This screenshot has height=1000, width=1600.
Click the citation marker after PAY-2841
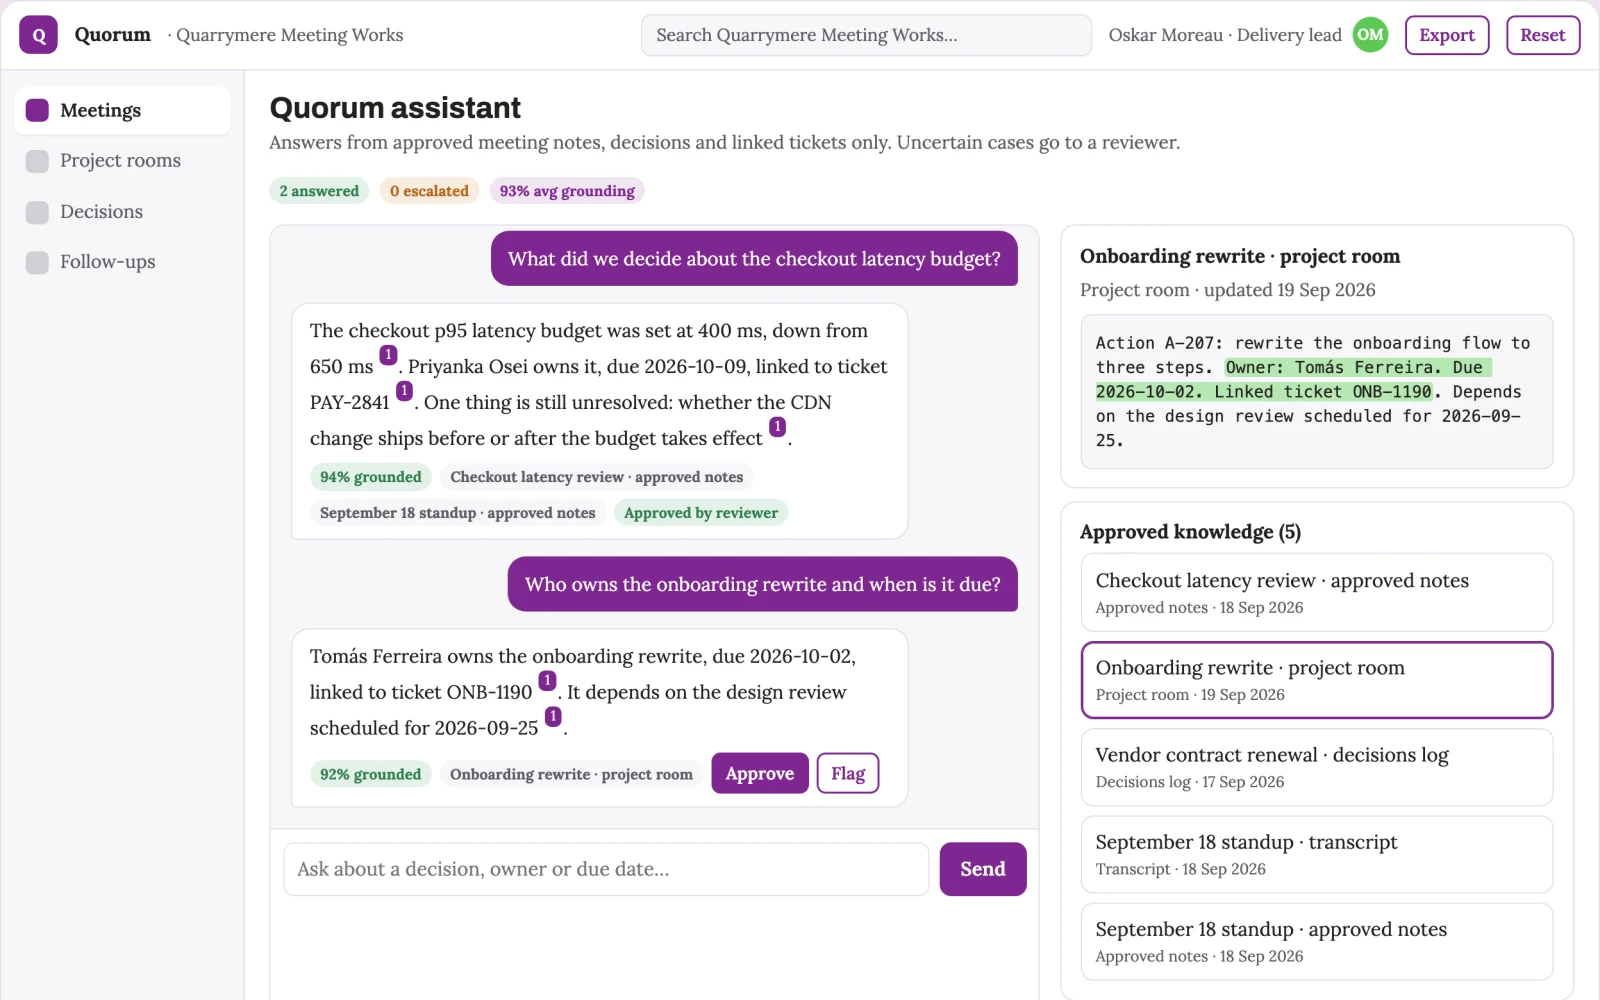pyautogui.click(x=404, y=391)
